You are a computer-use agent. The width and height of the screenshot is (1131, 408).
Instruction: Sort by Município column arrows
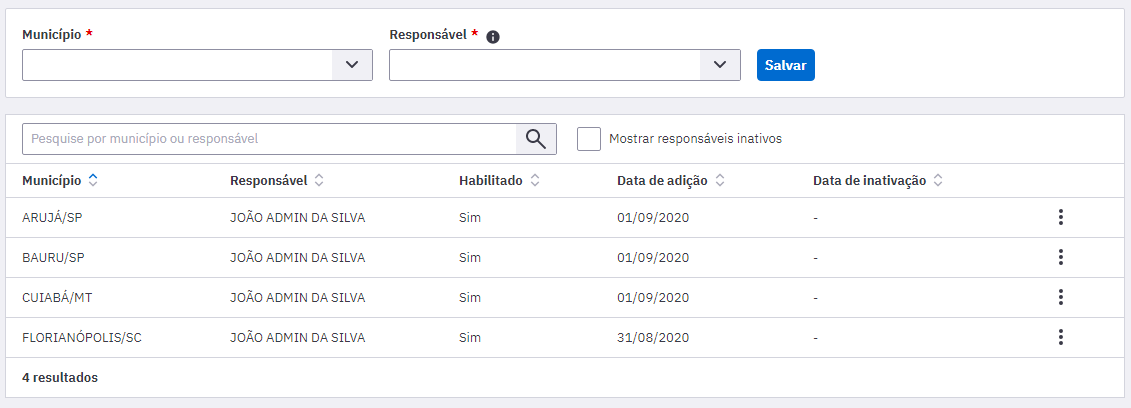click(x=92, y=181)
